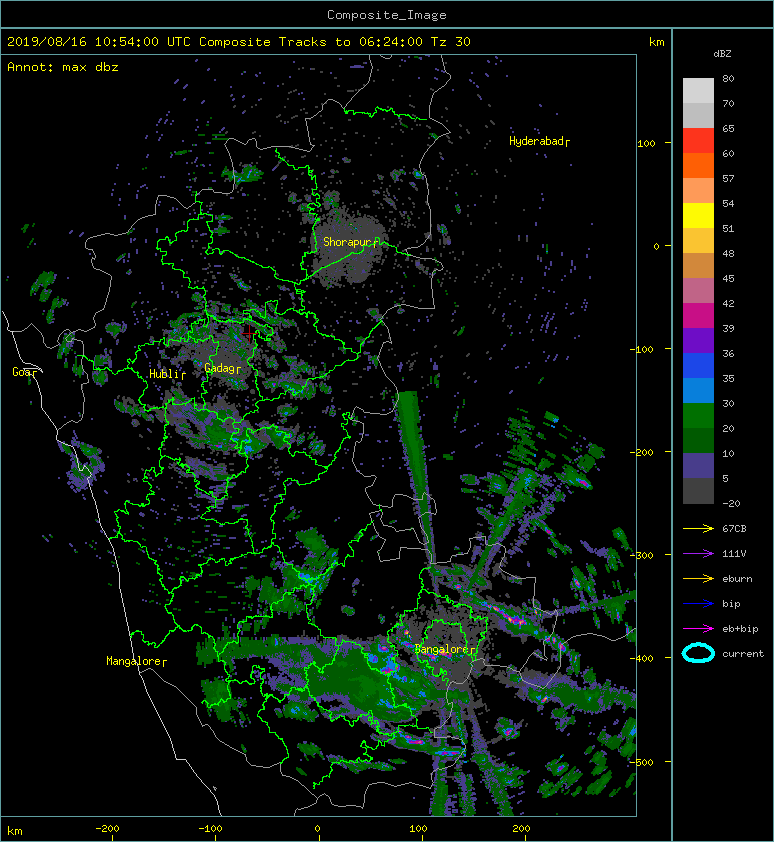Screen dimensions: 774x842
Task: Select the gold 51-48 dBZ swatch
Action: [x=698, y=241]
